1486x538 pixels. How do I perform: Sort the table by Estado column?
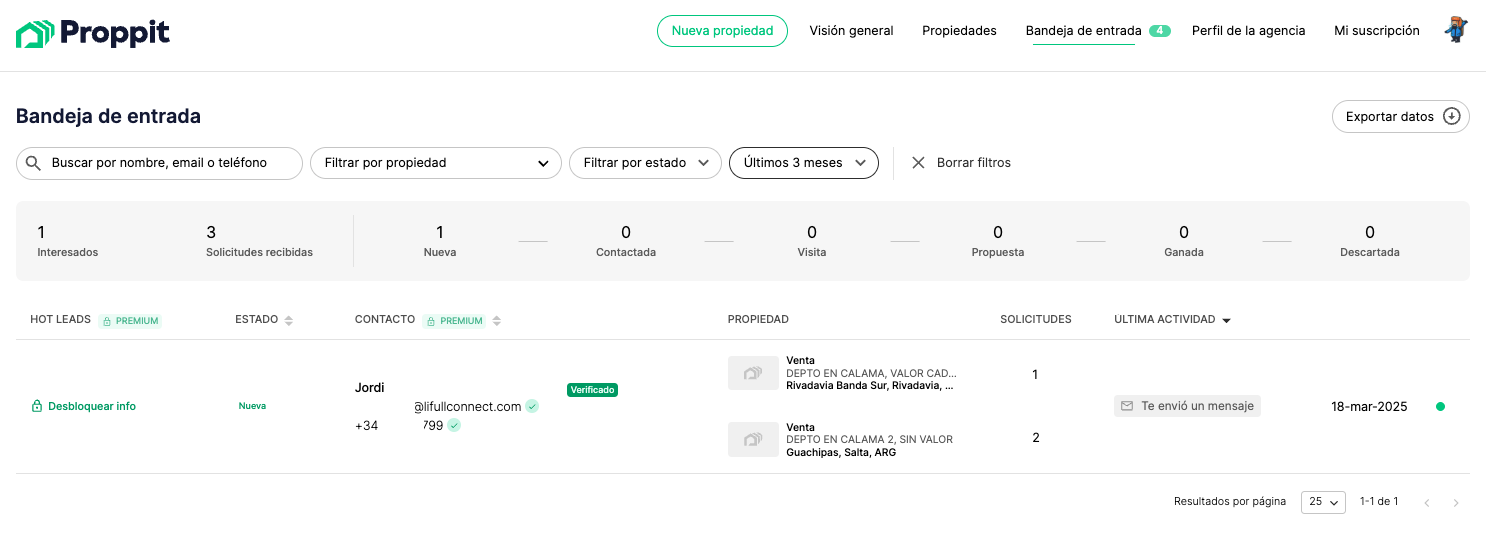tap(289, 320)
